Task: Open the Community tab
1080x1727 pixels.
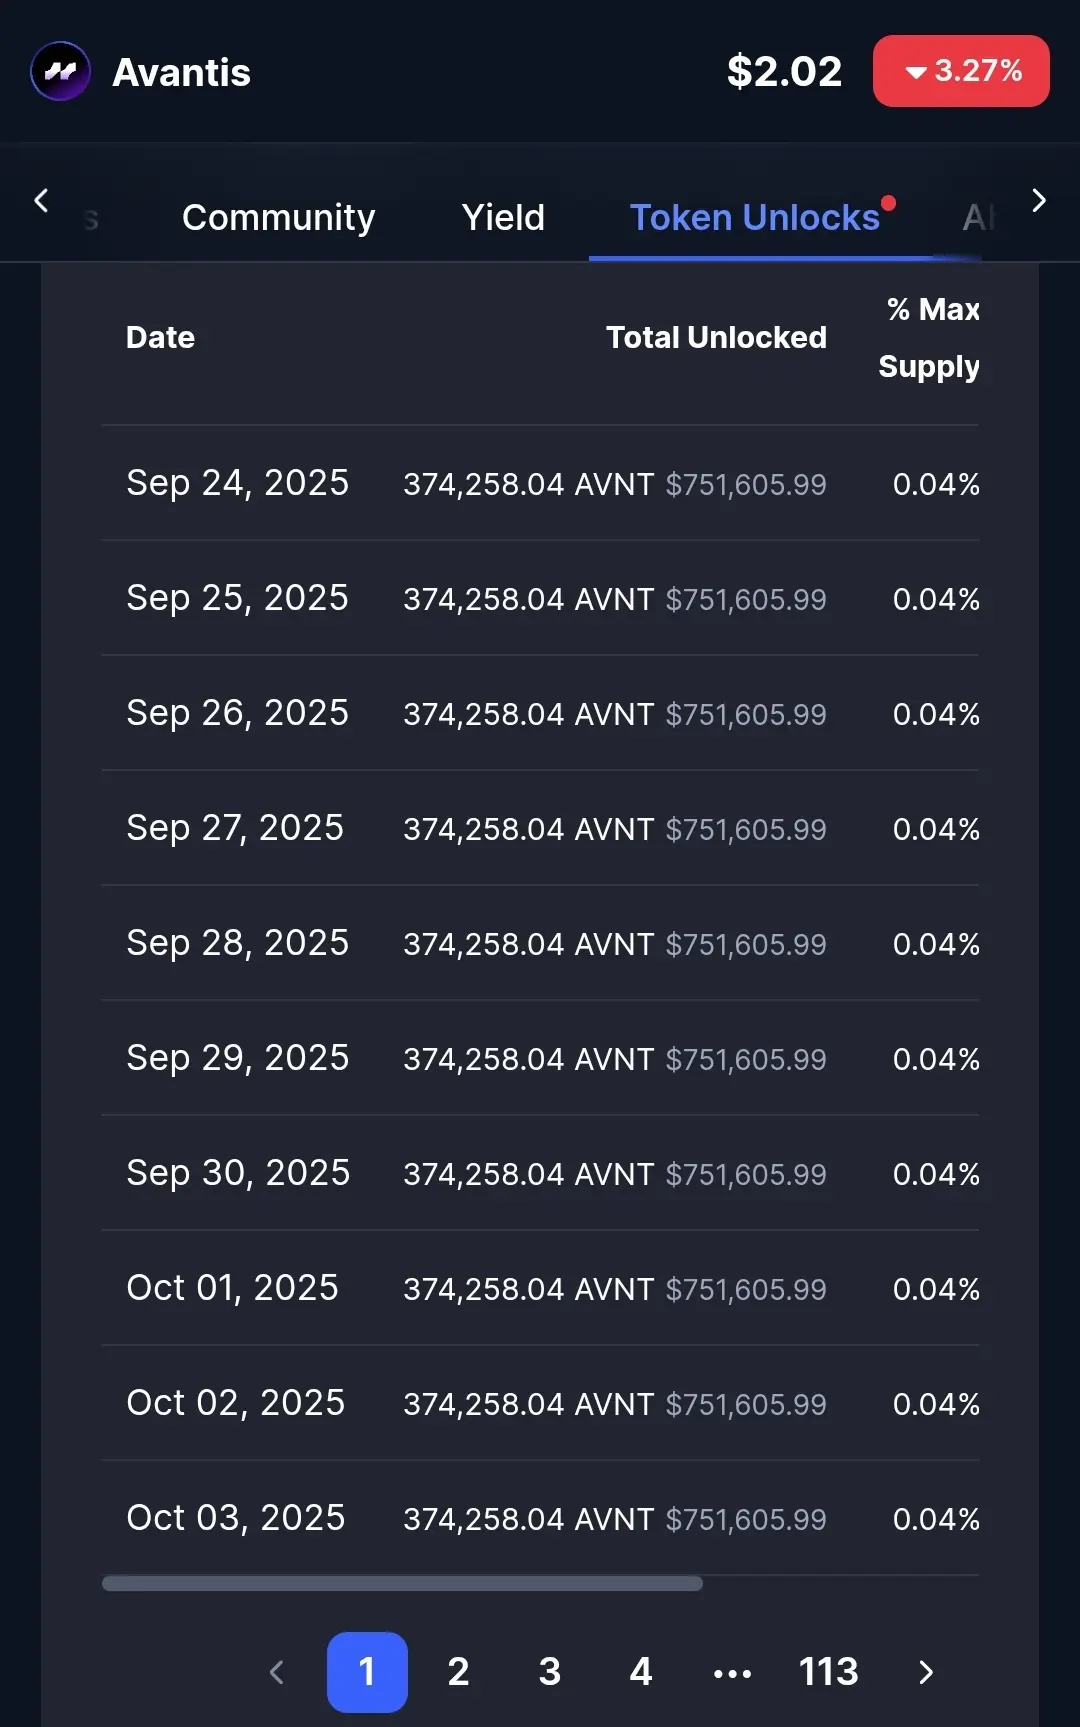Action: [278, 217]
